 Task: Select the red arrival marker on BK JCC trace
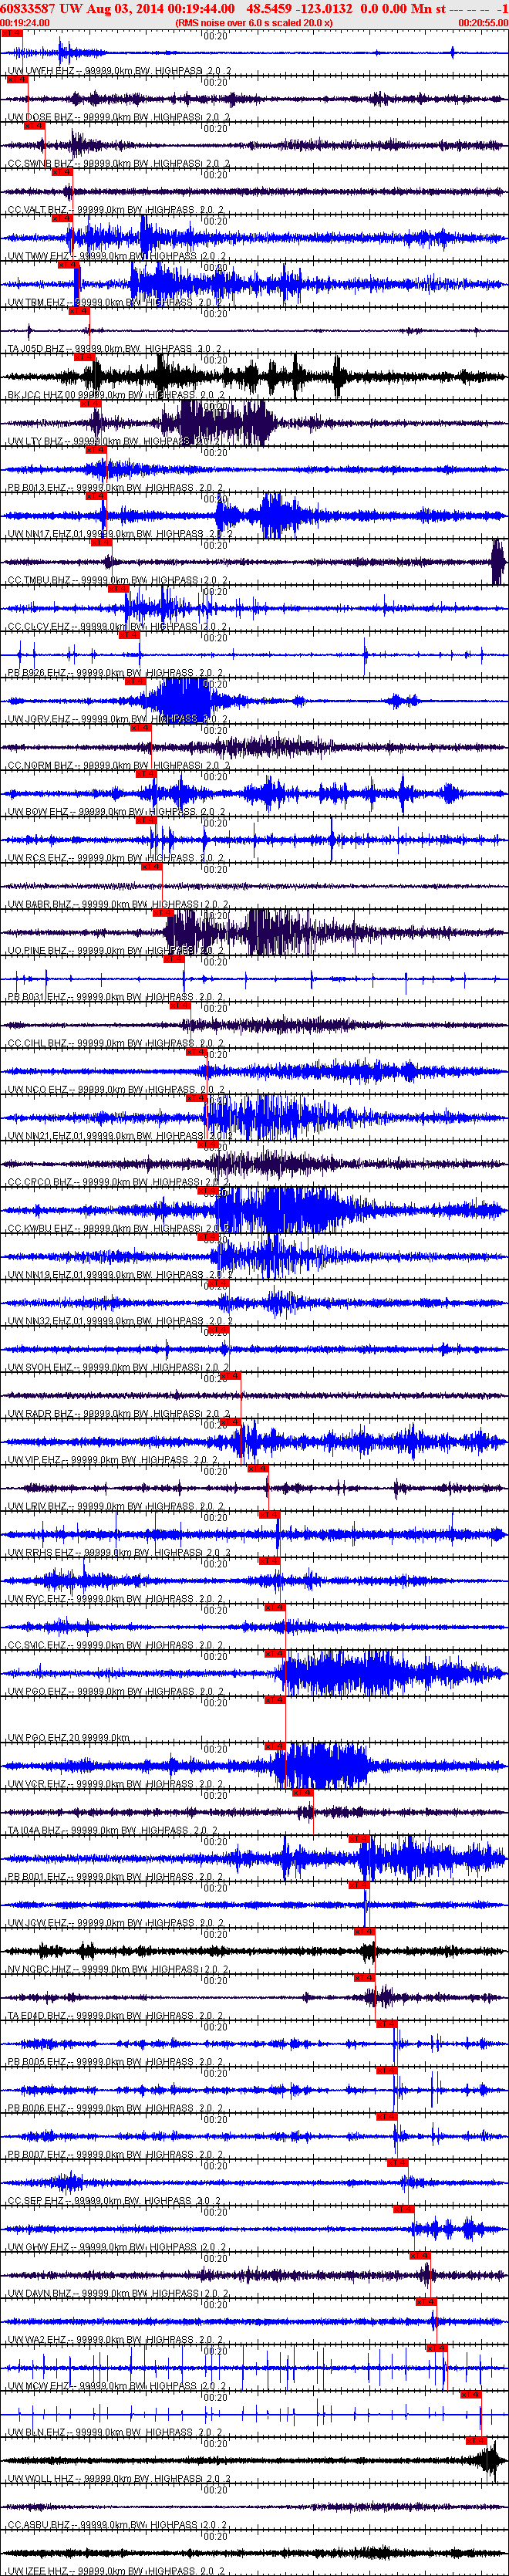(x=85, y=357)
